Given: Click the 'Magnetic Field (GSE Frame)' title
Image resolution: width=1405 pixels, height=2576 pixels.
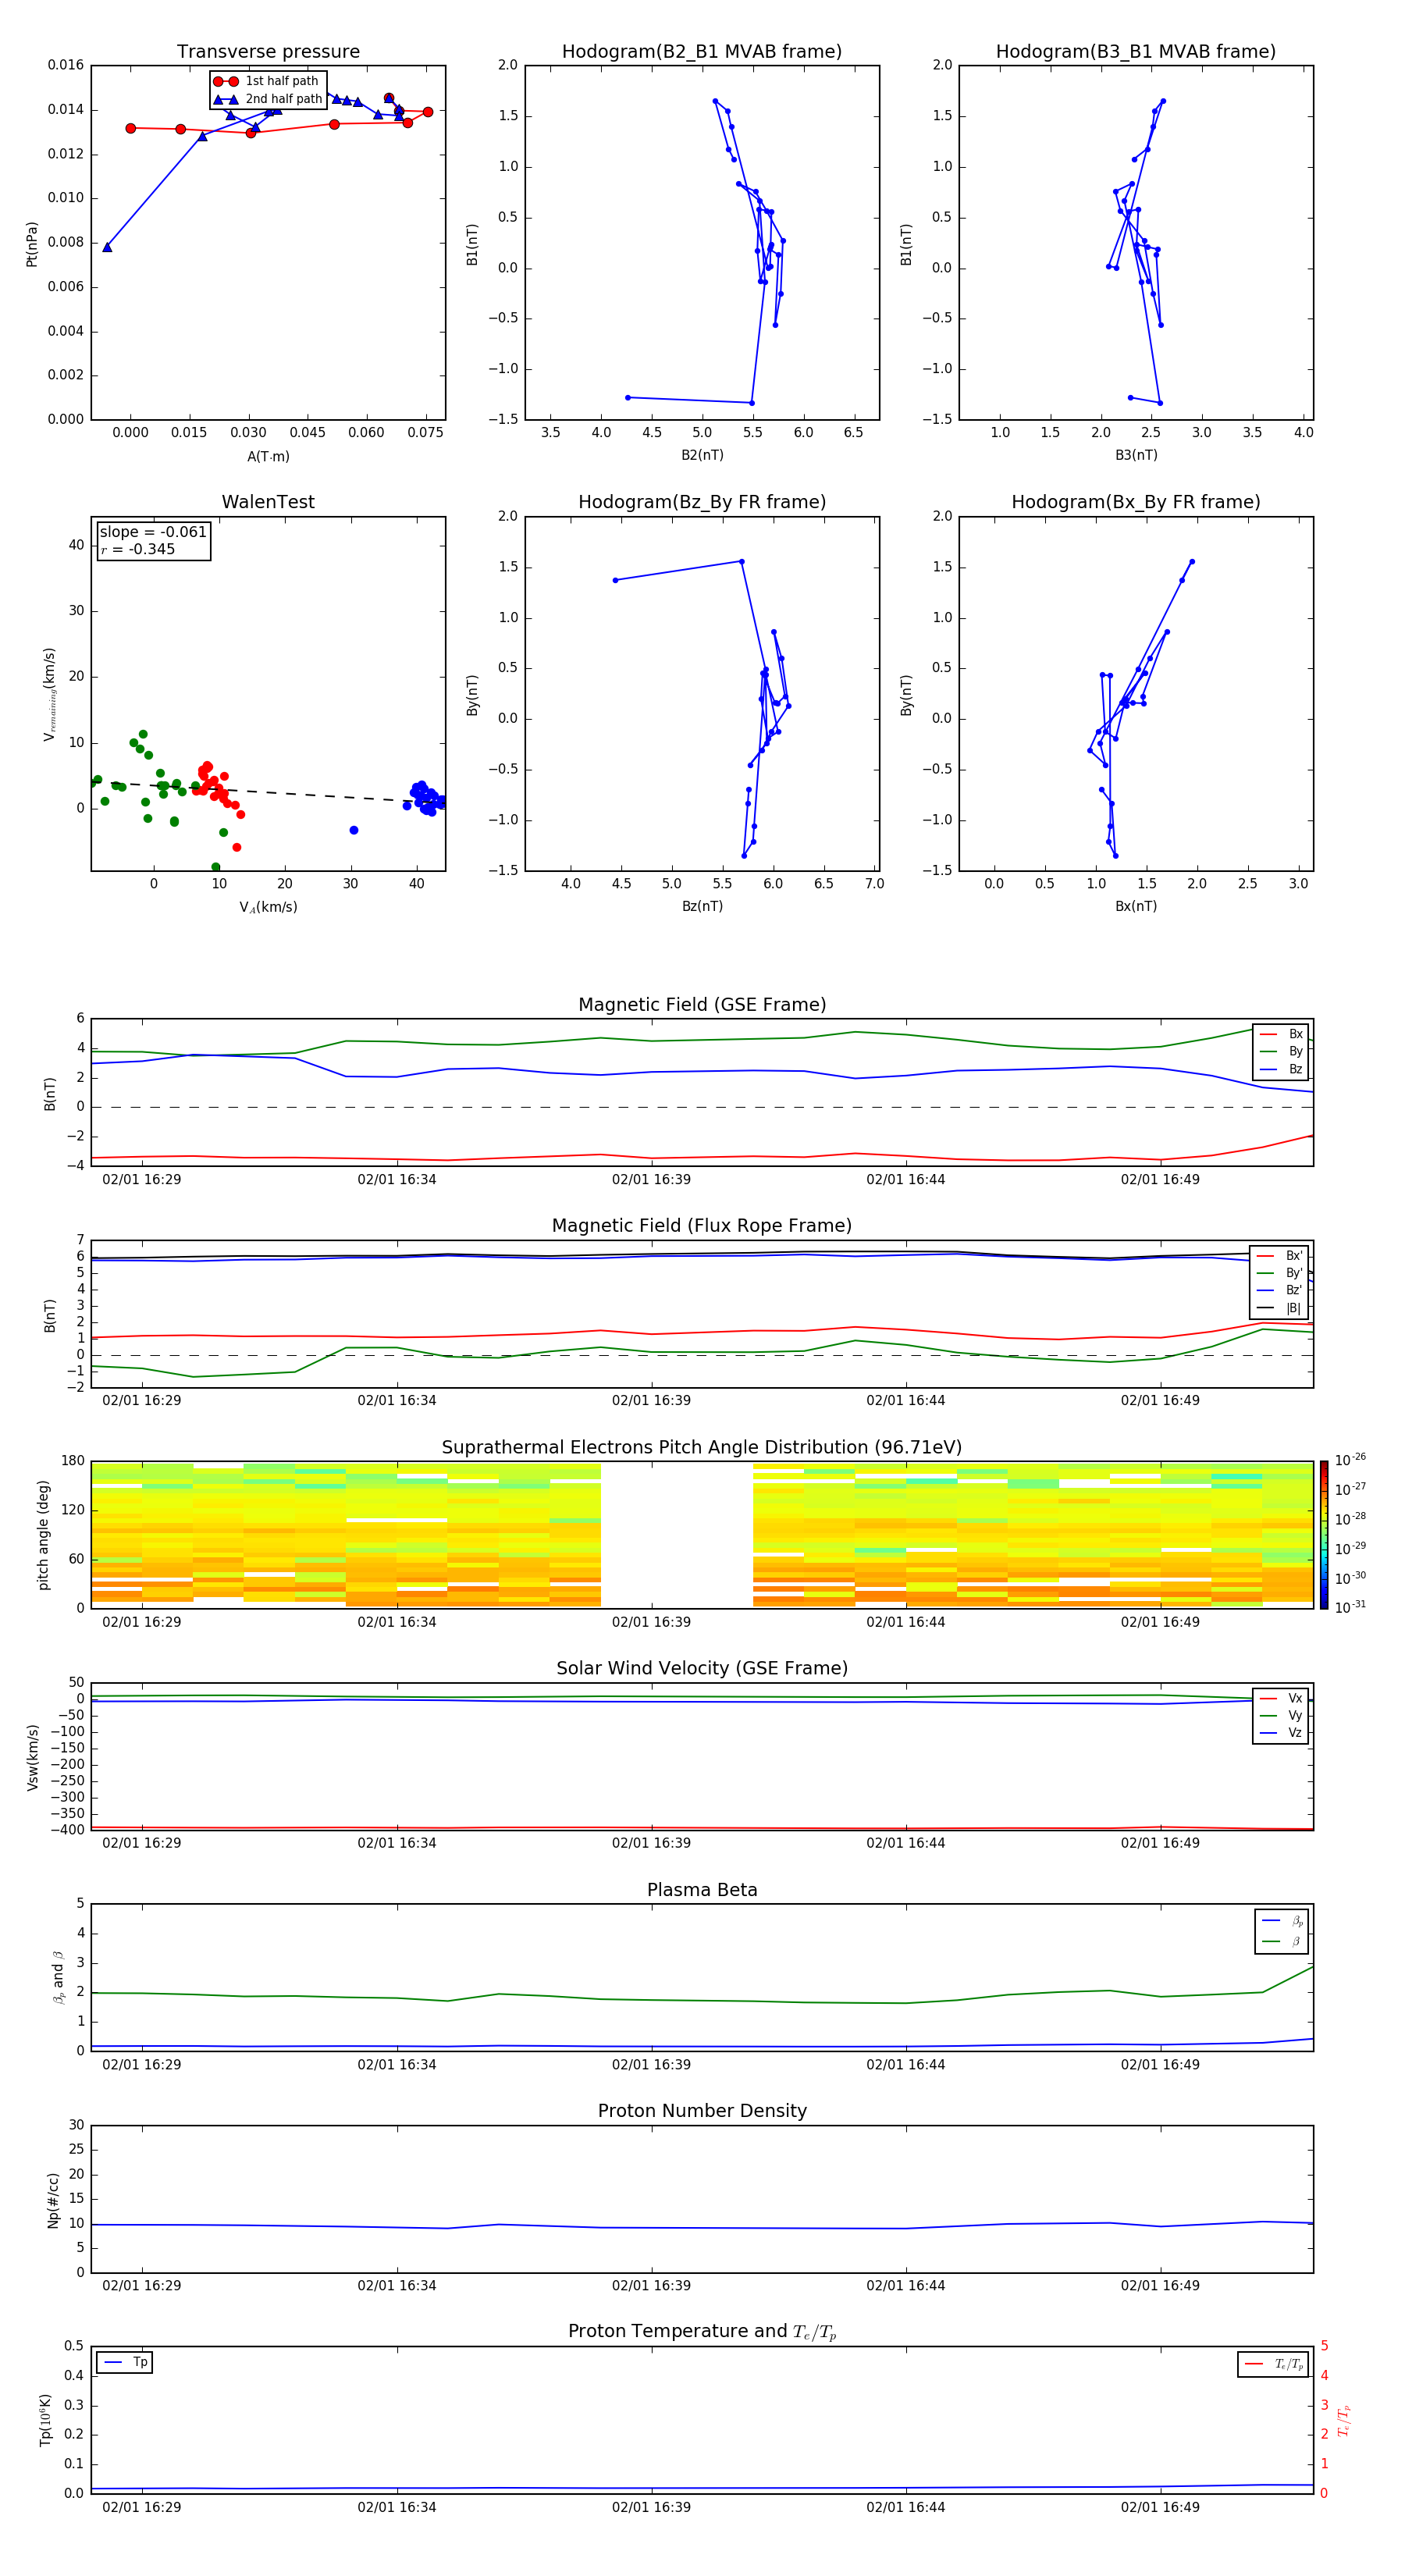Looking at the screenshot, I should pos(702,1005).
